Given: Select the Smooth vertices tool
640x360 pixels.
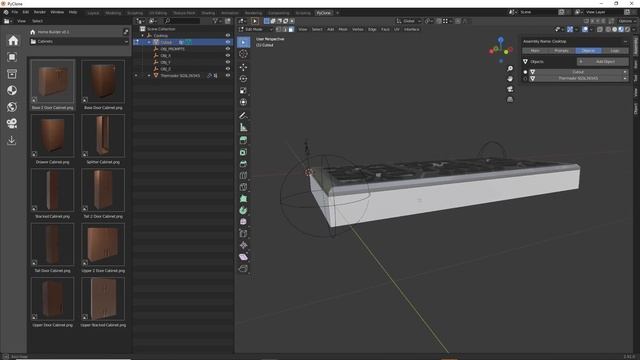Looking at the screenshot, I should 243,222.
